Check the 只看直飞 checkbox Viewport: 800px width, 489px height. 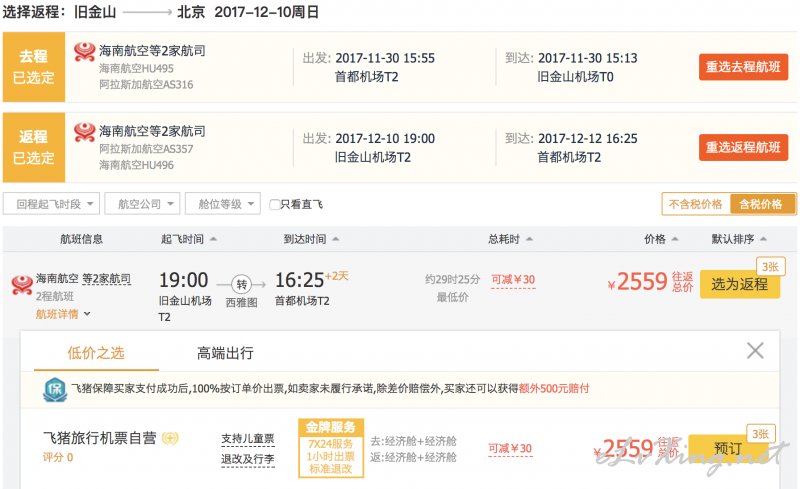[274, 205]
